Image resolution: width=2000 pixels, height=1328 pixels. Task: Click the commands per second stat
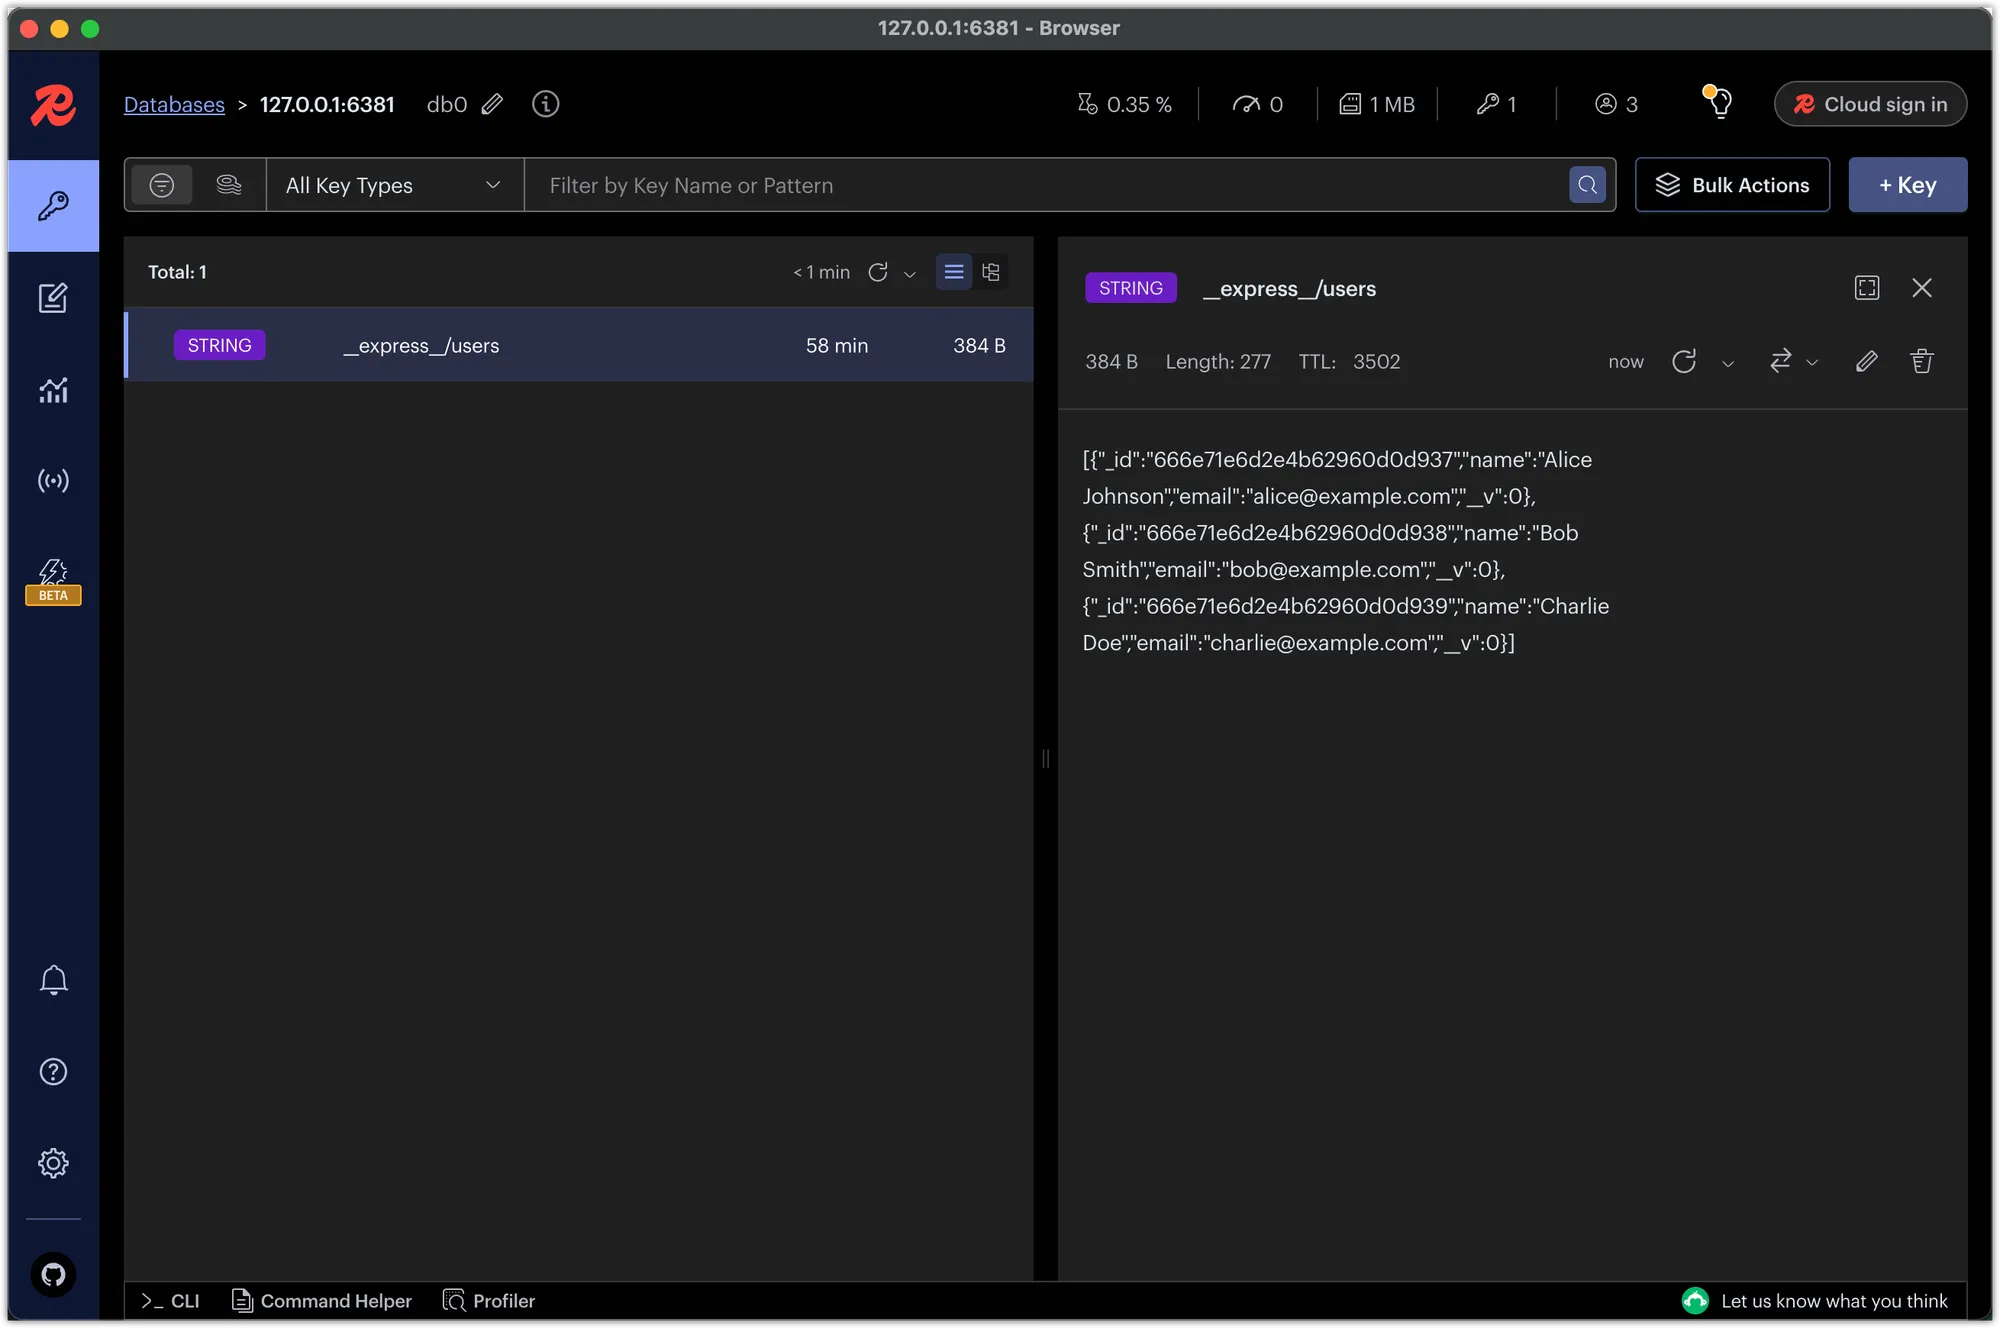click(1257, 104)
